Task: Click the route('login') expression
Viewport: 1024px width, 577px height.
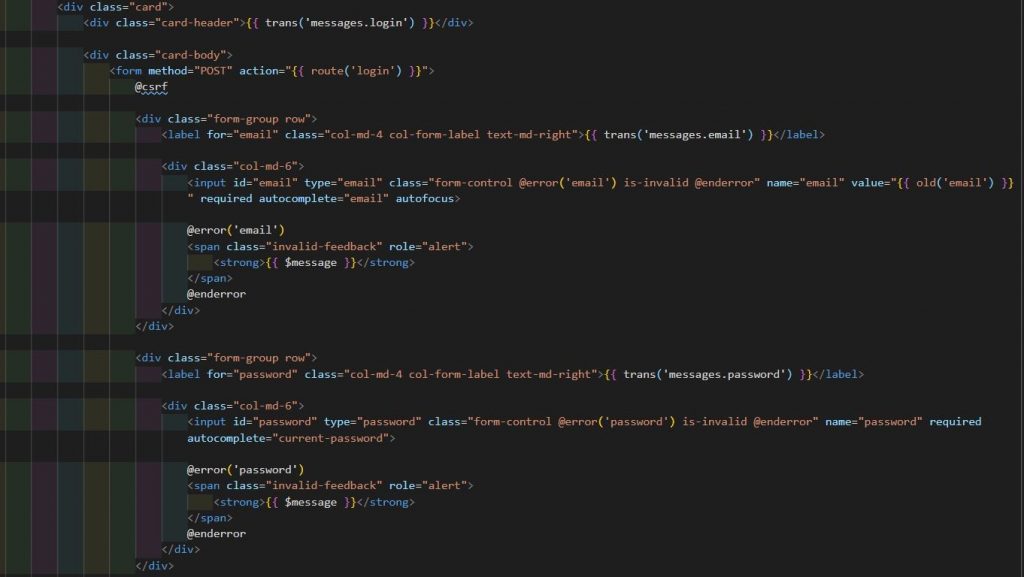Action: (356, 70)
